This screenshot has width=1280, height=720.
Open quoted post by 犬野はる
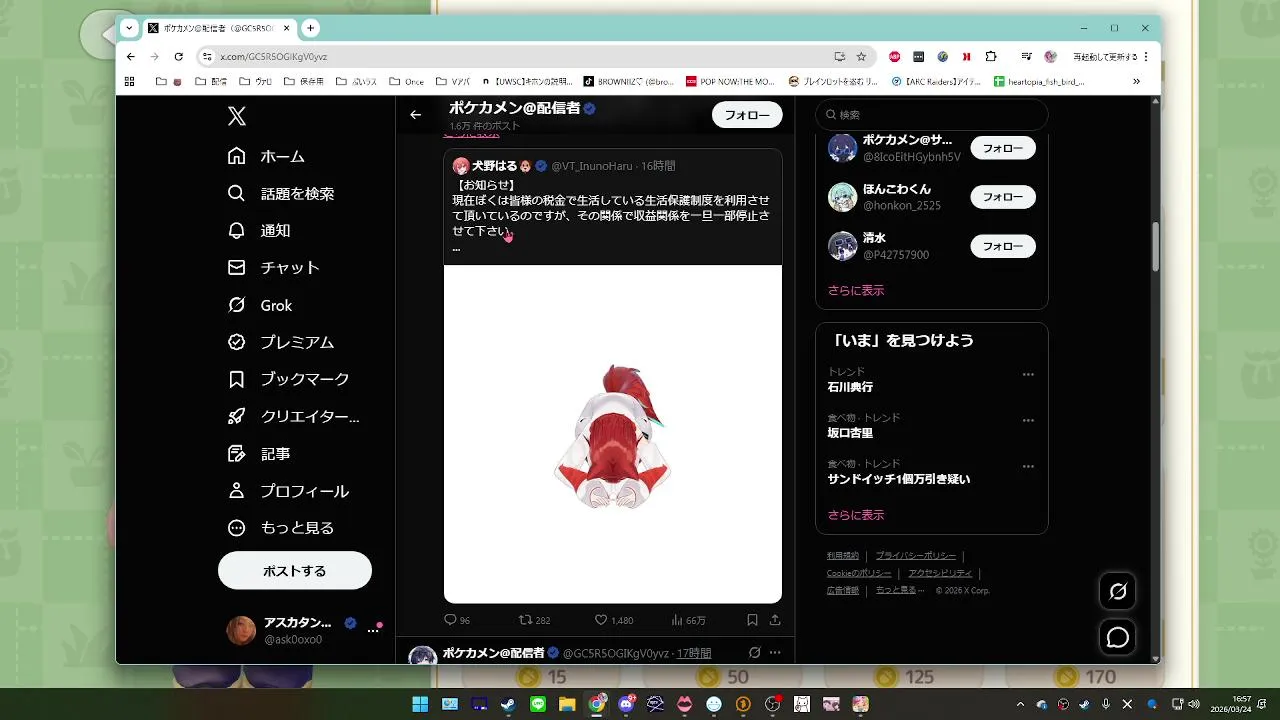click(613, 207)
